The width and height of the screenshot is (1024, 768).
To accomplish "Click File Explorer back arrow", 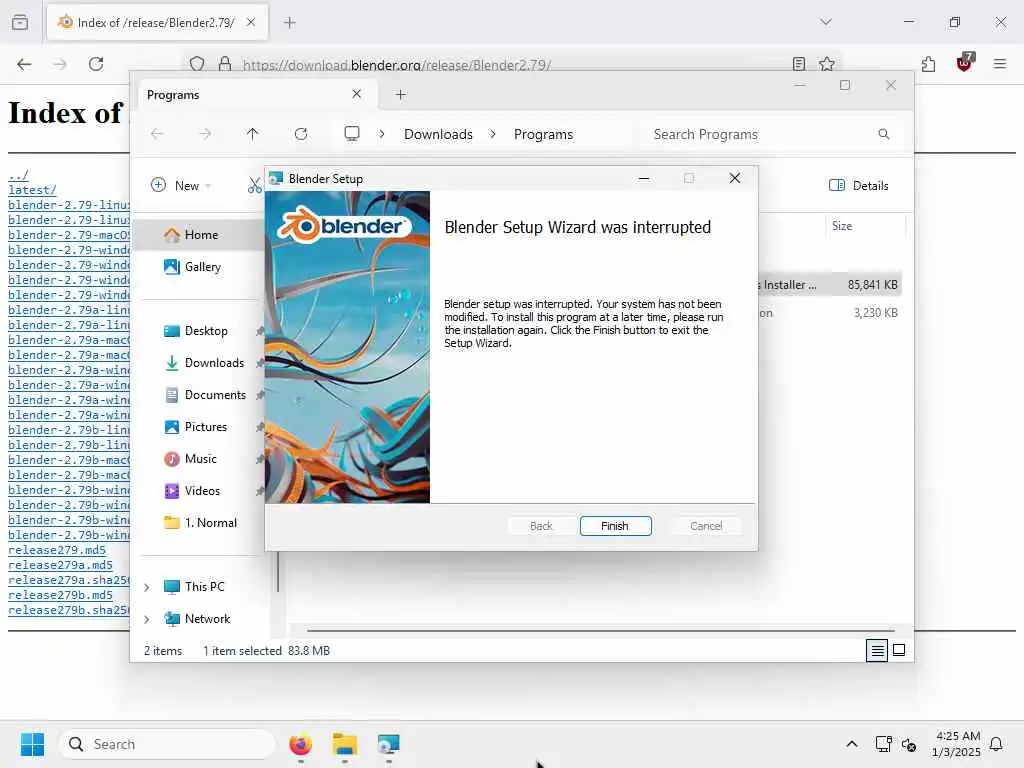I will click(157, 134).
